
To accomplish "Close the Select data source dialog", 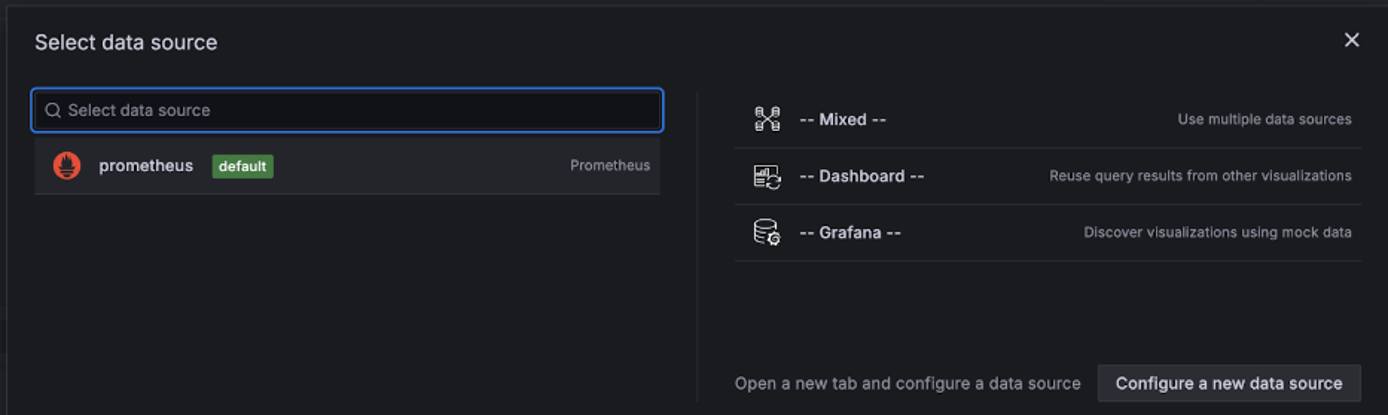I will click(x=1351, y=40).
